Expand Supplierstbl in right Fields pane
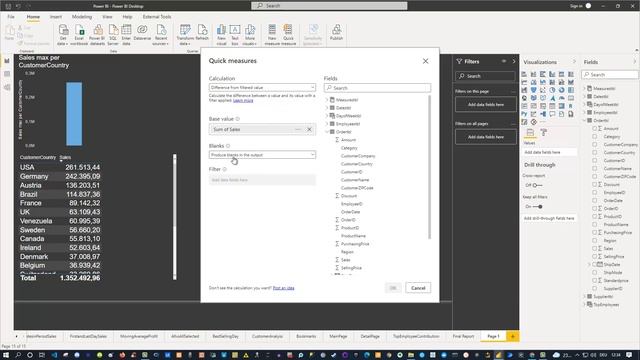Screen dimensions: 640x360 [x=584, y=296]
